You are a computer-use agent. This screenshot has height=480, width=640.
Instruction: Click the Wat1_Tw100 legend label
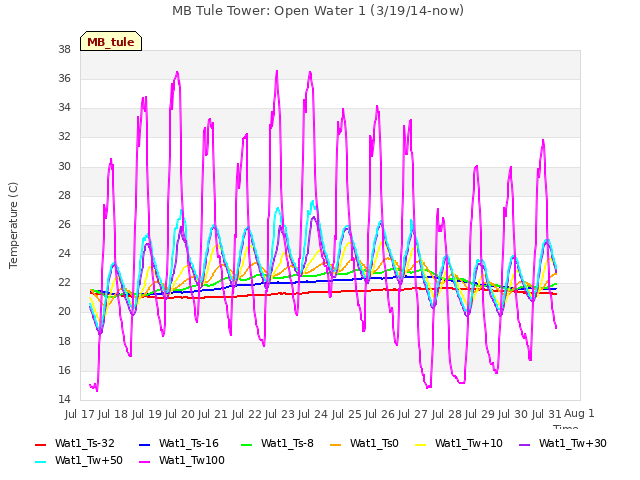point(192,460)
